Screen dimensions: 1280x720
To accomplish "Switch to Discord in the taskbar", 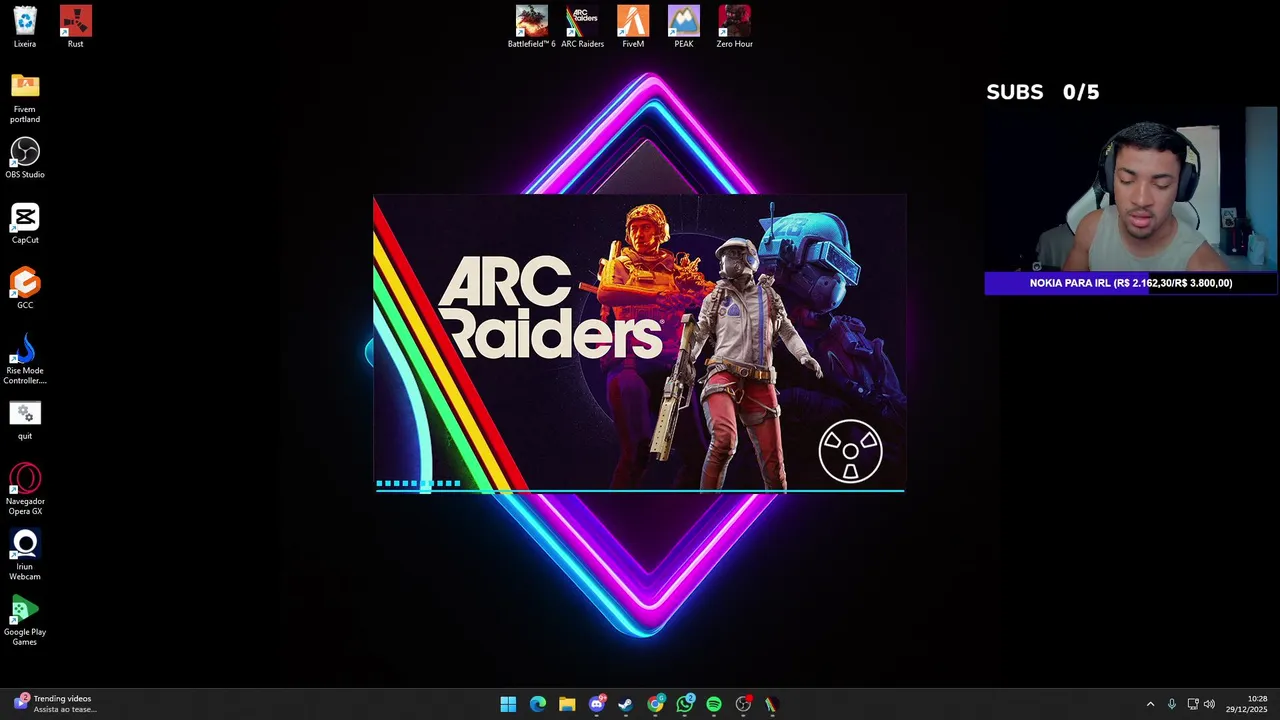I will pyautogui.click(x=597, y=704).
